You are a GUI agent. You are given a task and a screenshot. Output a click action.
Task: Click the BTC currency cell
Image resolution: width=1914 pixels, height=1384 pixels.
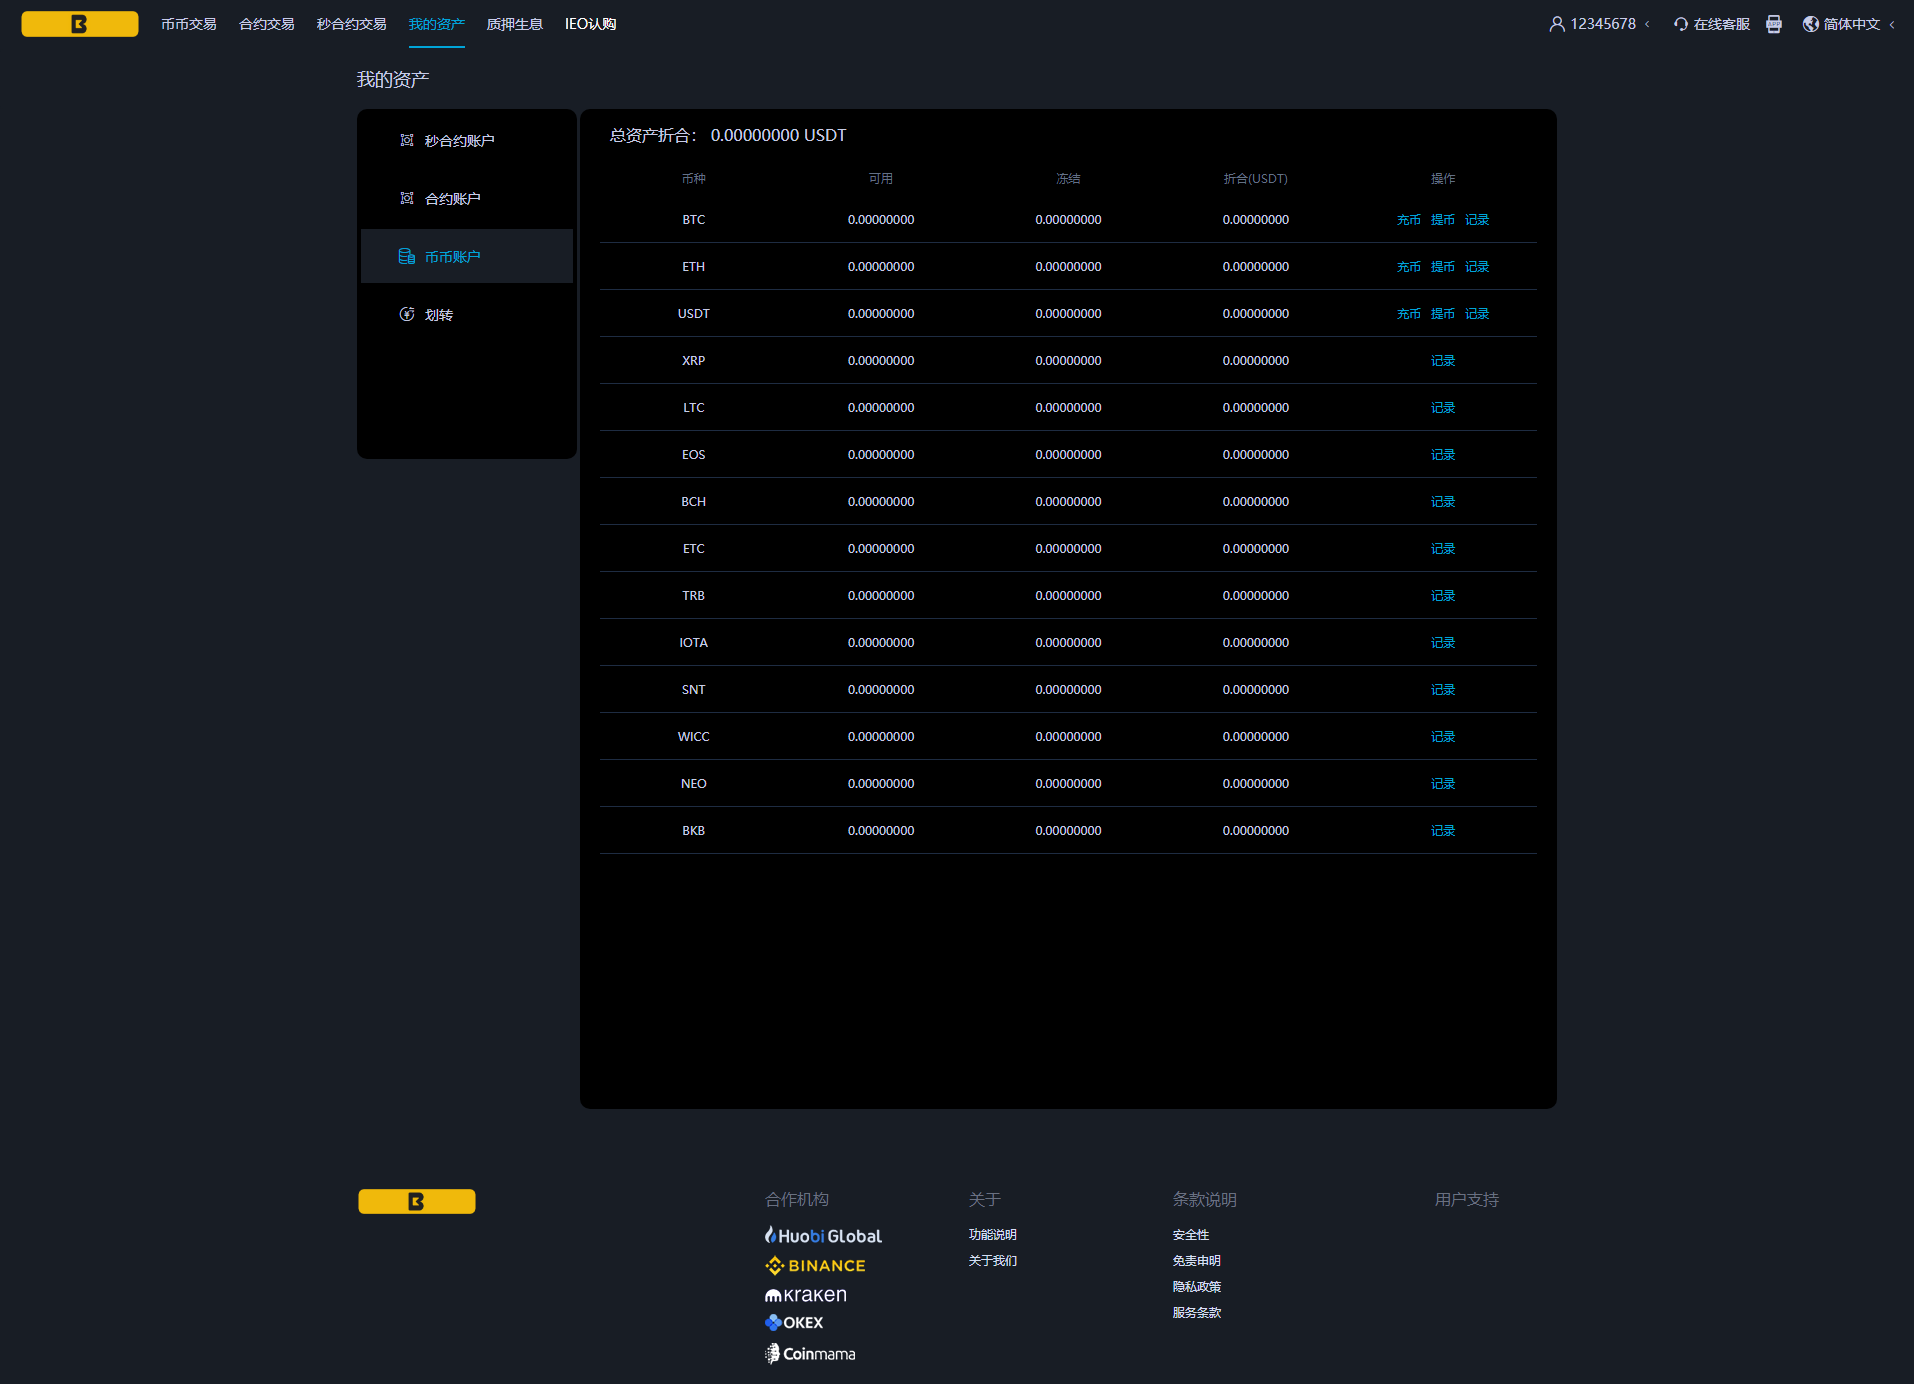pos(694,219)
